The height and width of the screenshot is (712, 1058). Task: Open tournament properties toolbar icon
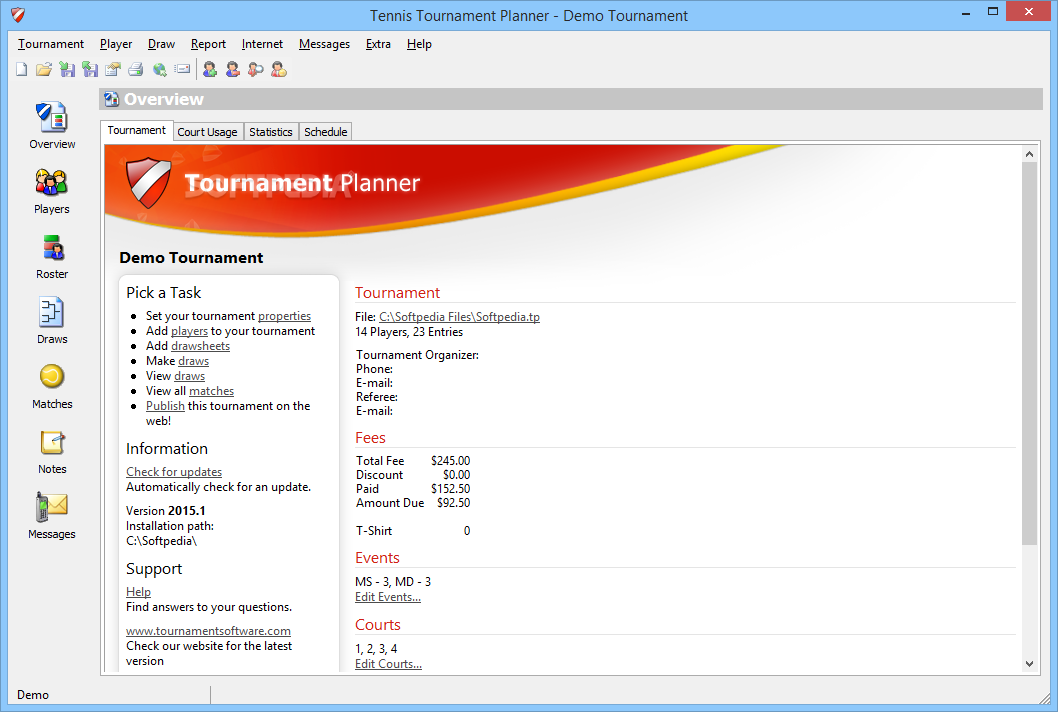[113, 70]
